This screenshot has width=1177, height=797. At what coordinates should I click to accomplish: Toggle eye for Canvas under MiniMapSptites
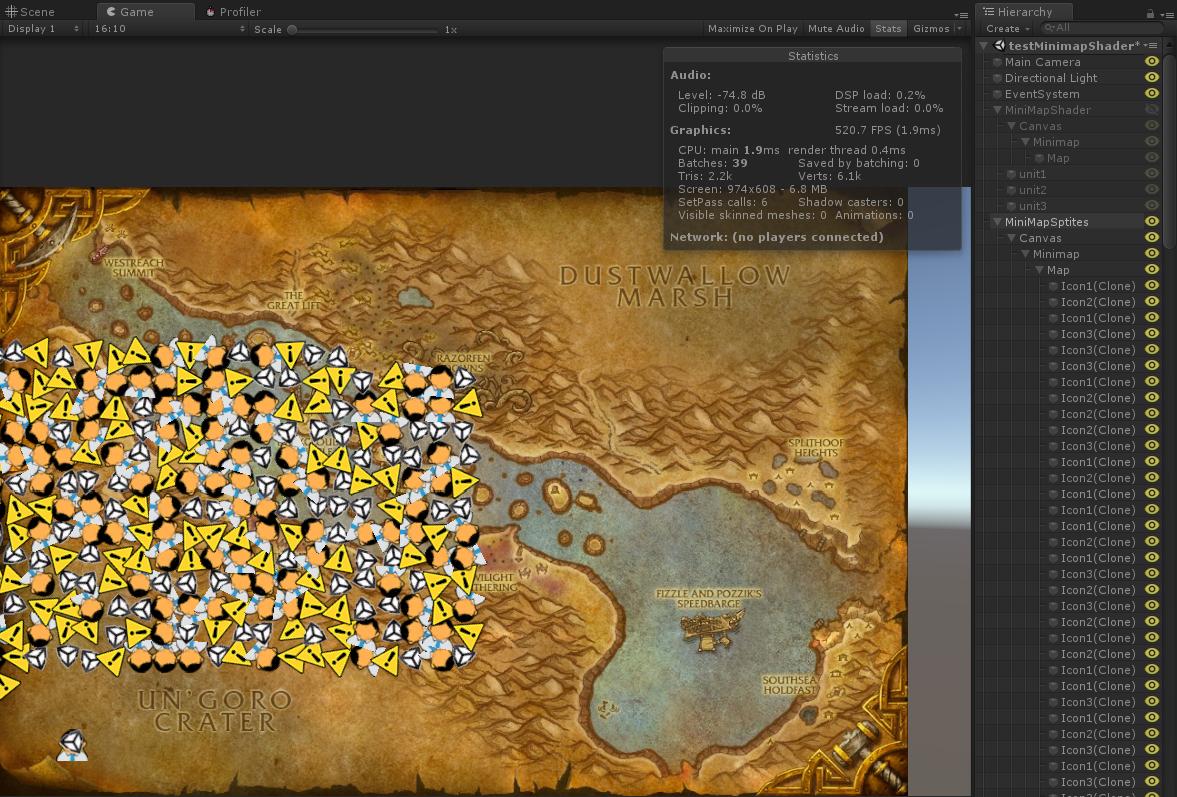(x=1151, y=237)
